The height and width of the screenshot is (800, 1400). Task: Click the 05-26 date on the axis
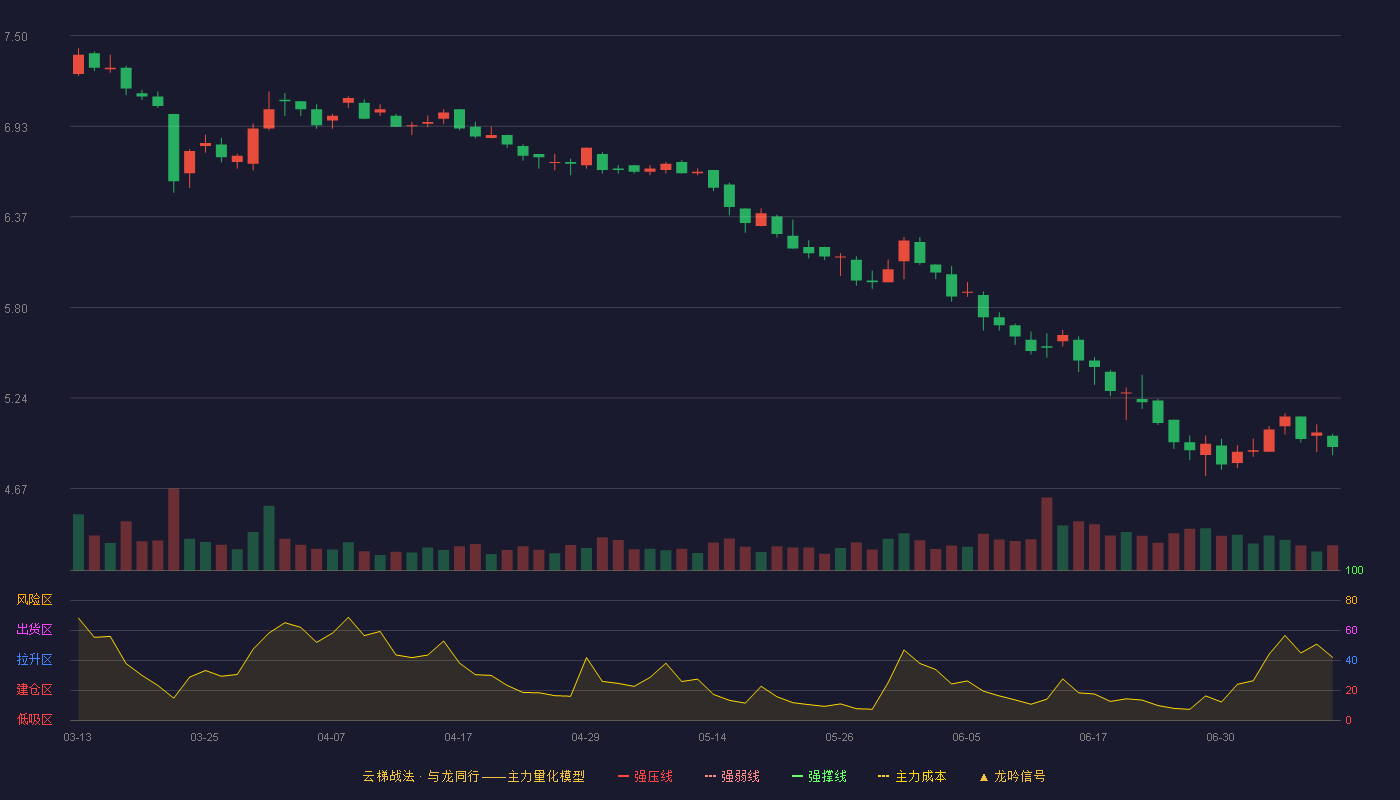tap(839, 737)
